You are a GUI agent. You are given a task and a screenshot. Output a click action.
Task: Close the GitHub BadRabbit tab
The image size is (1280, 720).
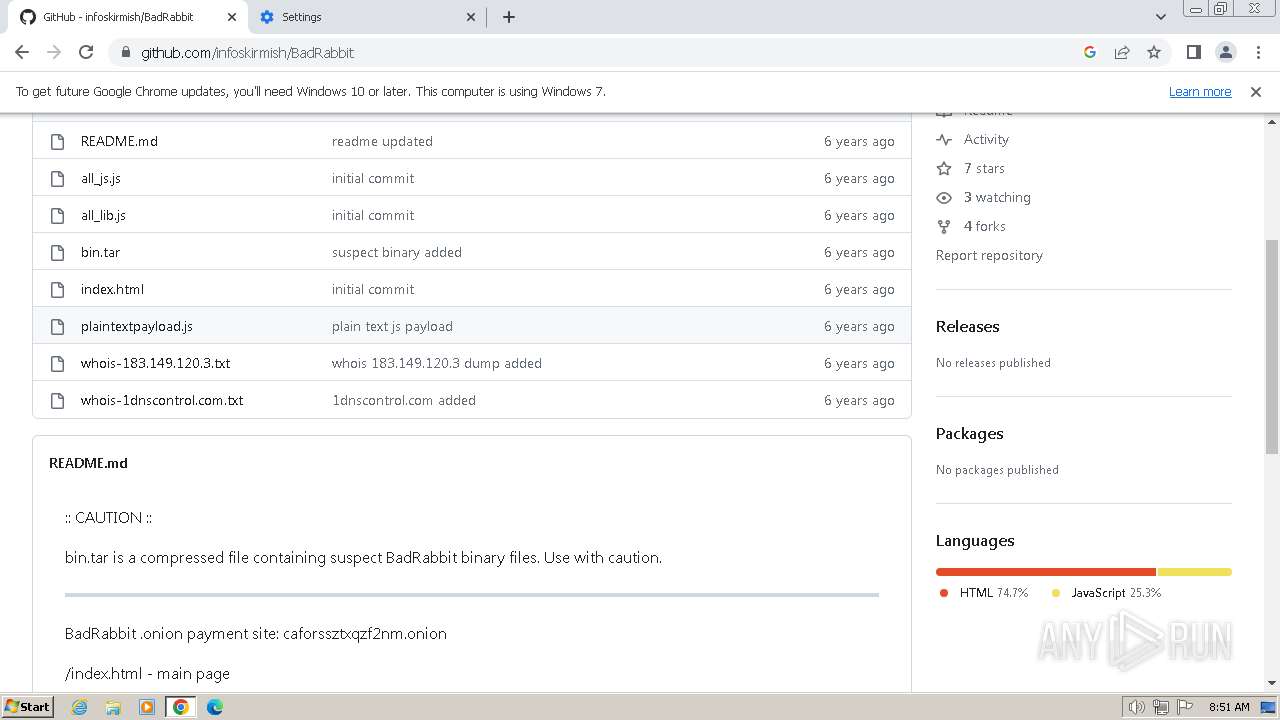(x=231, y=17)
